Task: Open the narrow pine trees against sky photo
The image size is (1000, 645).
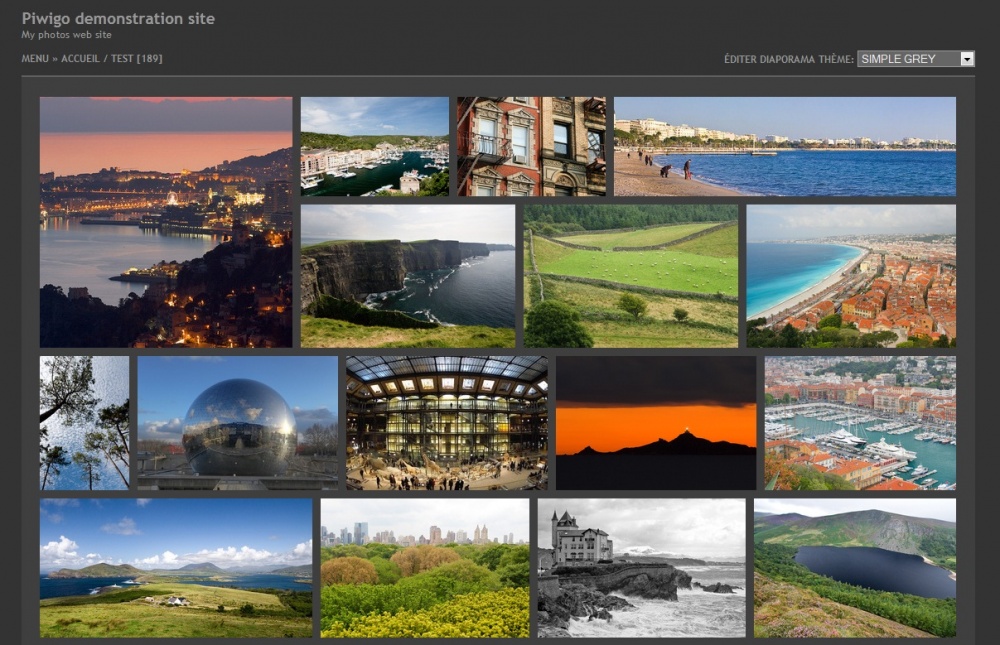Action: pyautogui.click(x=84, y=423)
